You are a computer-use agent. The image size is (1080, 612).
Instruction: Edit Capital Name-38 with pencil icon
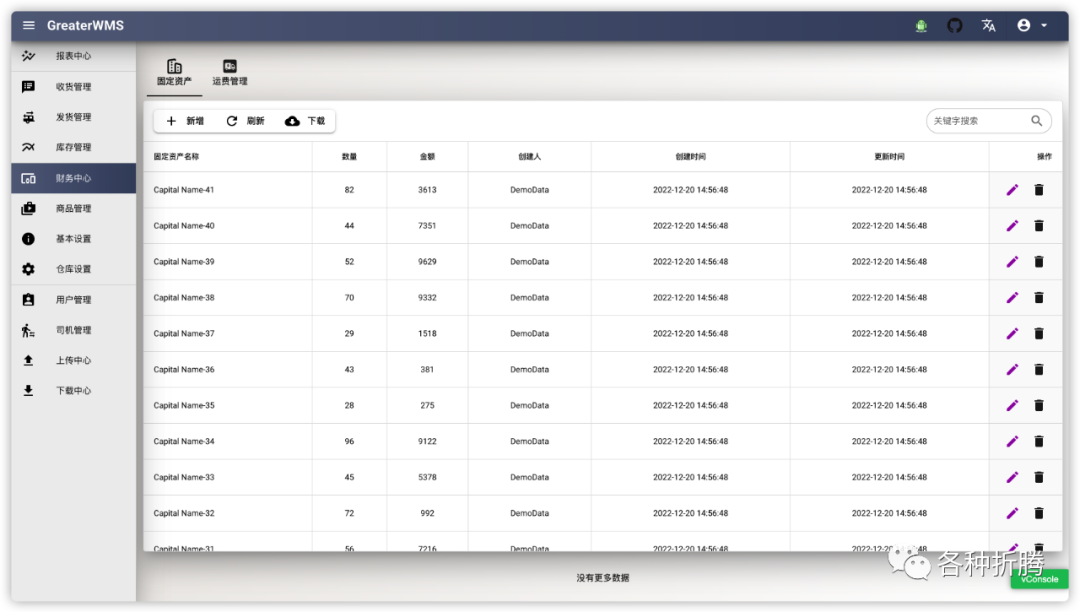pos(1012,297)
